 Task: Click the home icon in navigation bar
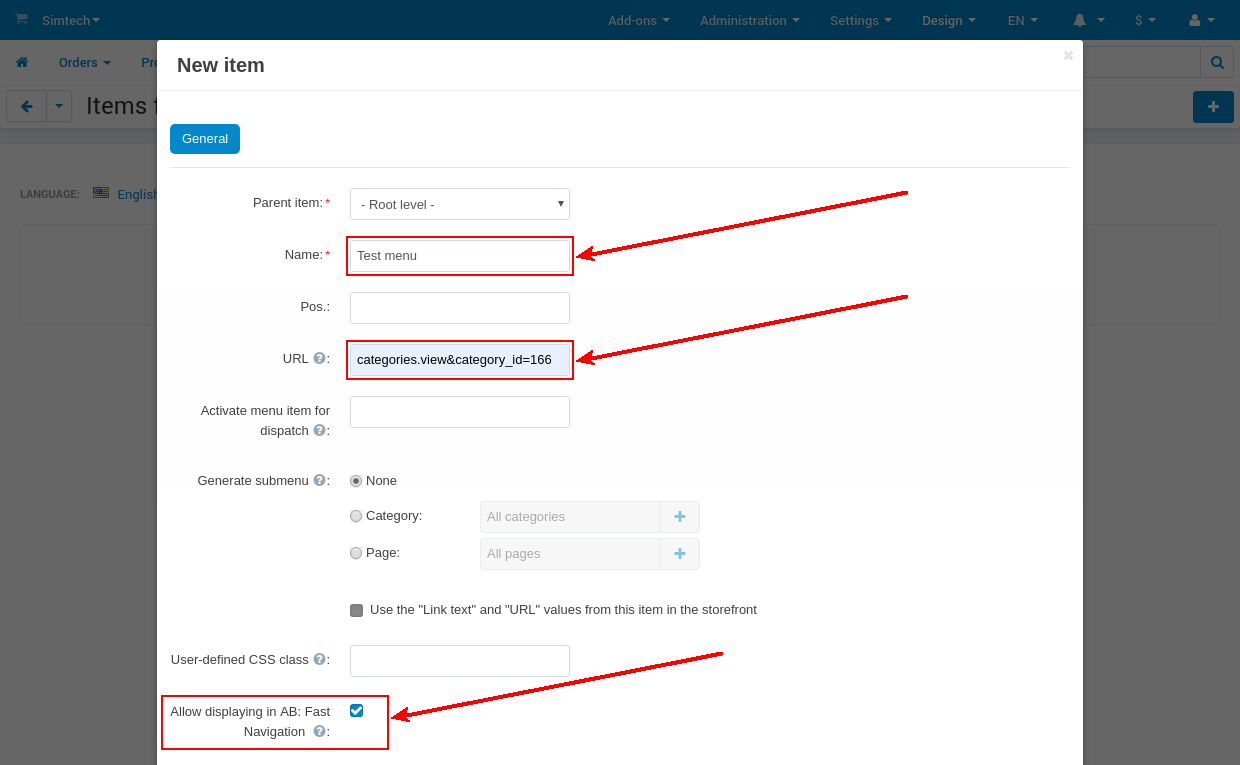point(22,62)
